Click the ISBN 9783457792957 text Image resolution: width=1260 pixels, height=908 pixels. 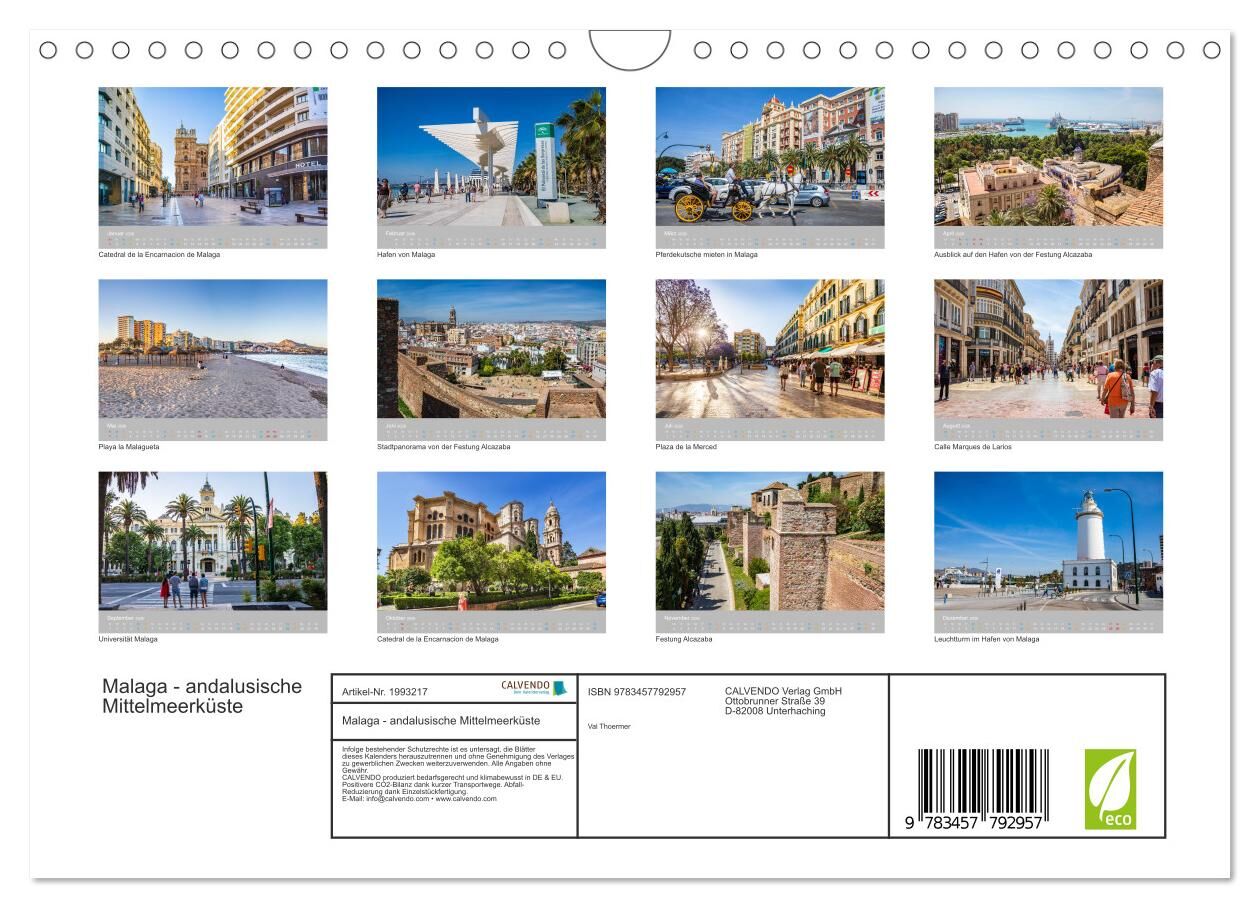637,691
